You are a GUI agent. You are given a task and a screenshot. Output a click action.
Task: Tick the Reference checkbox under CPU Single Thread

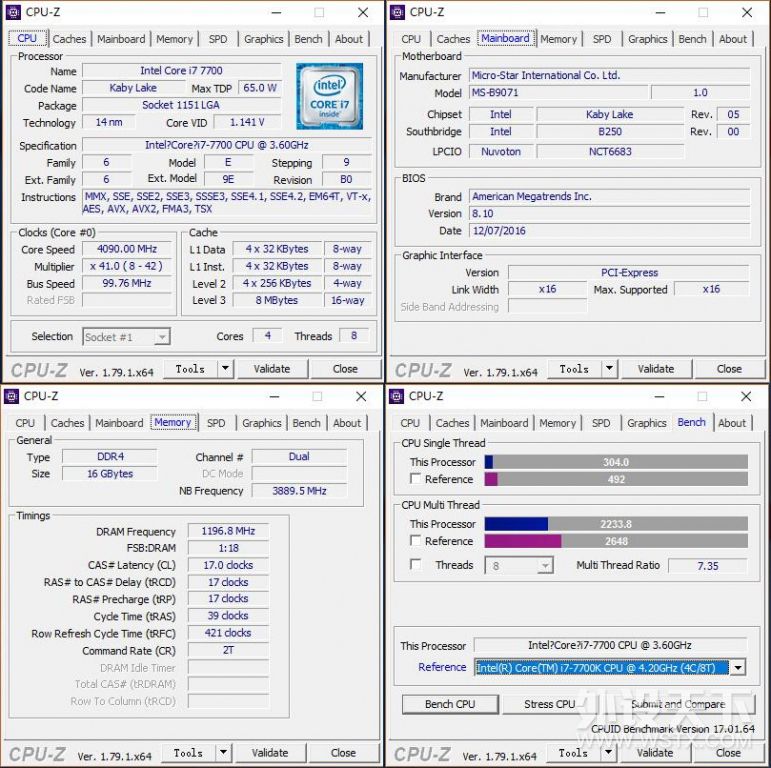coord(415,478)
